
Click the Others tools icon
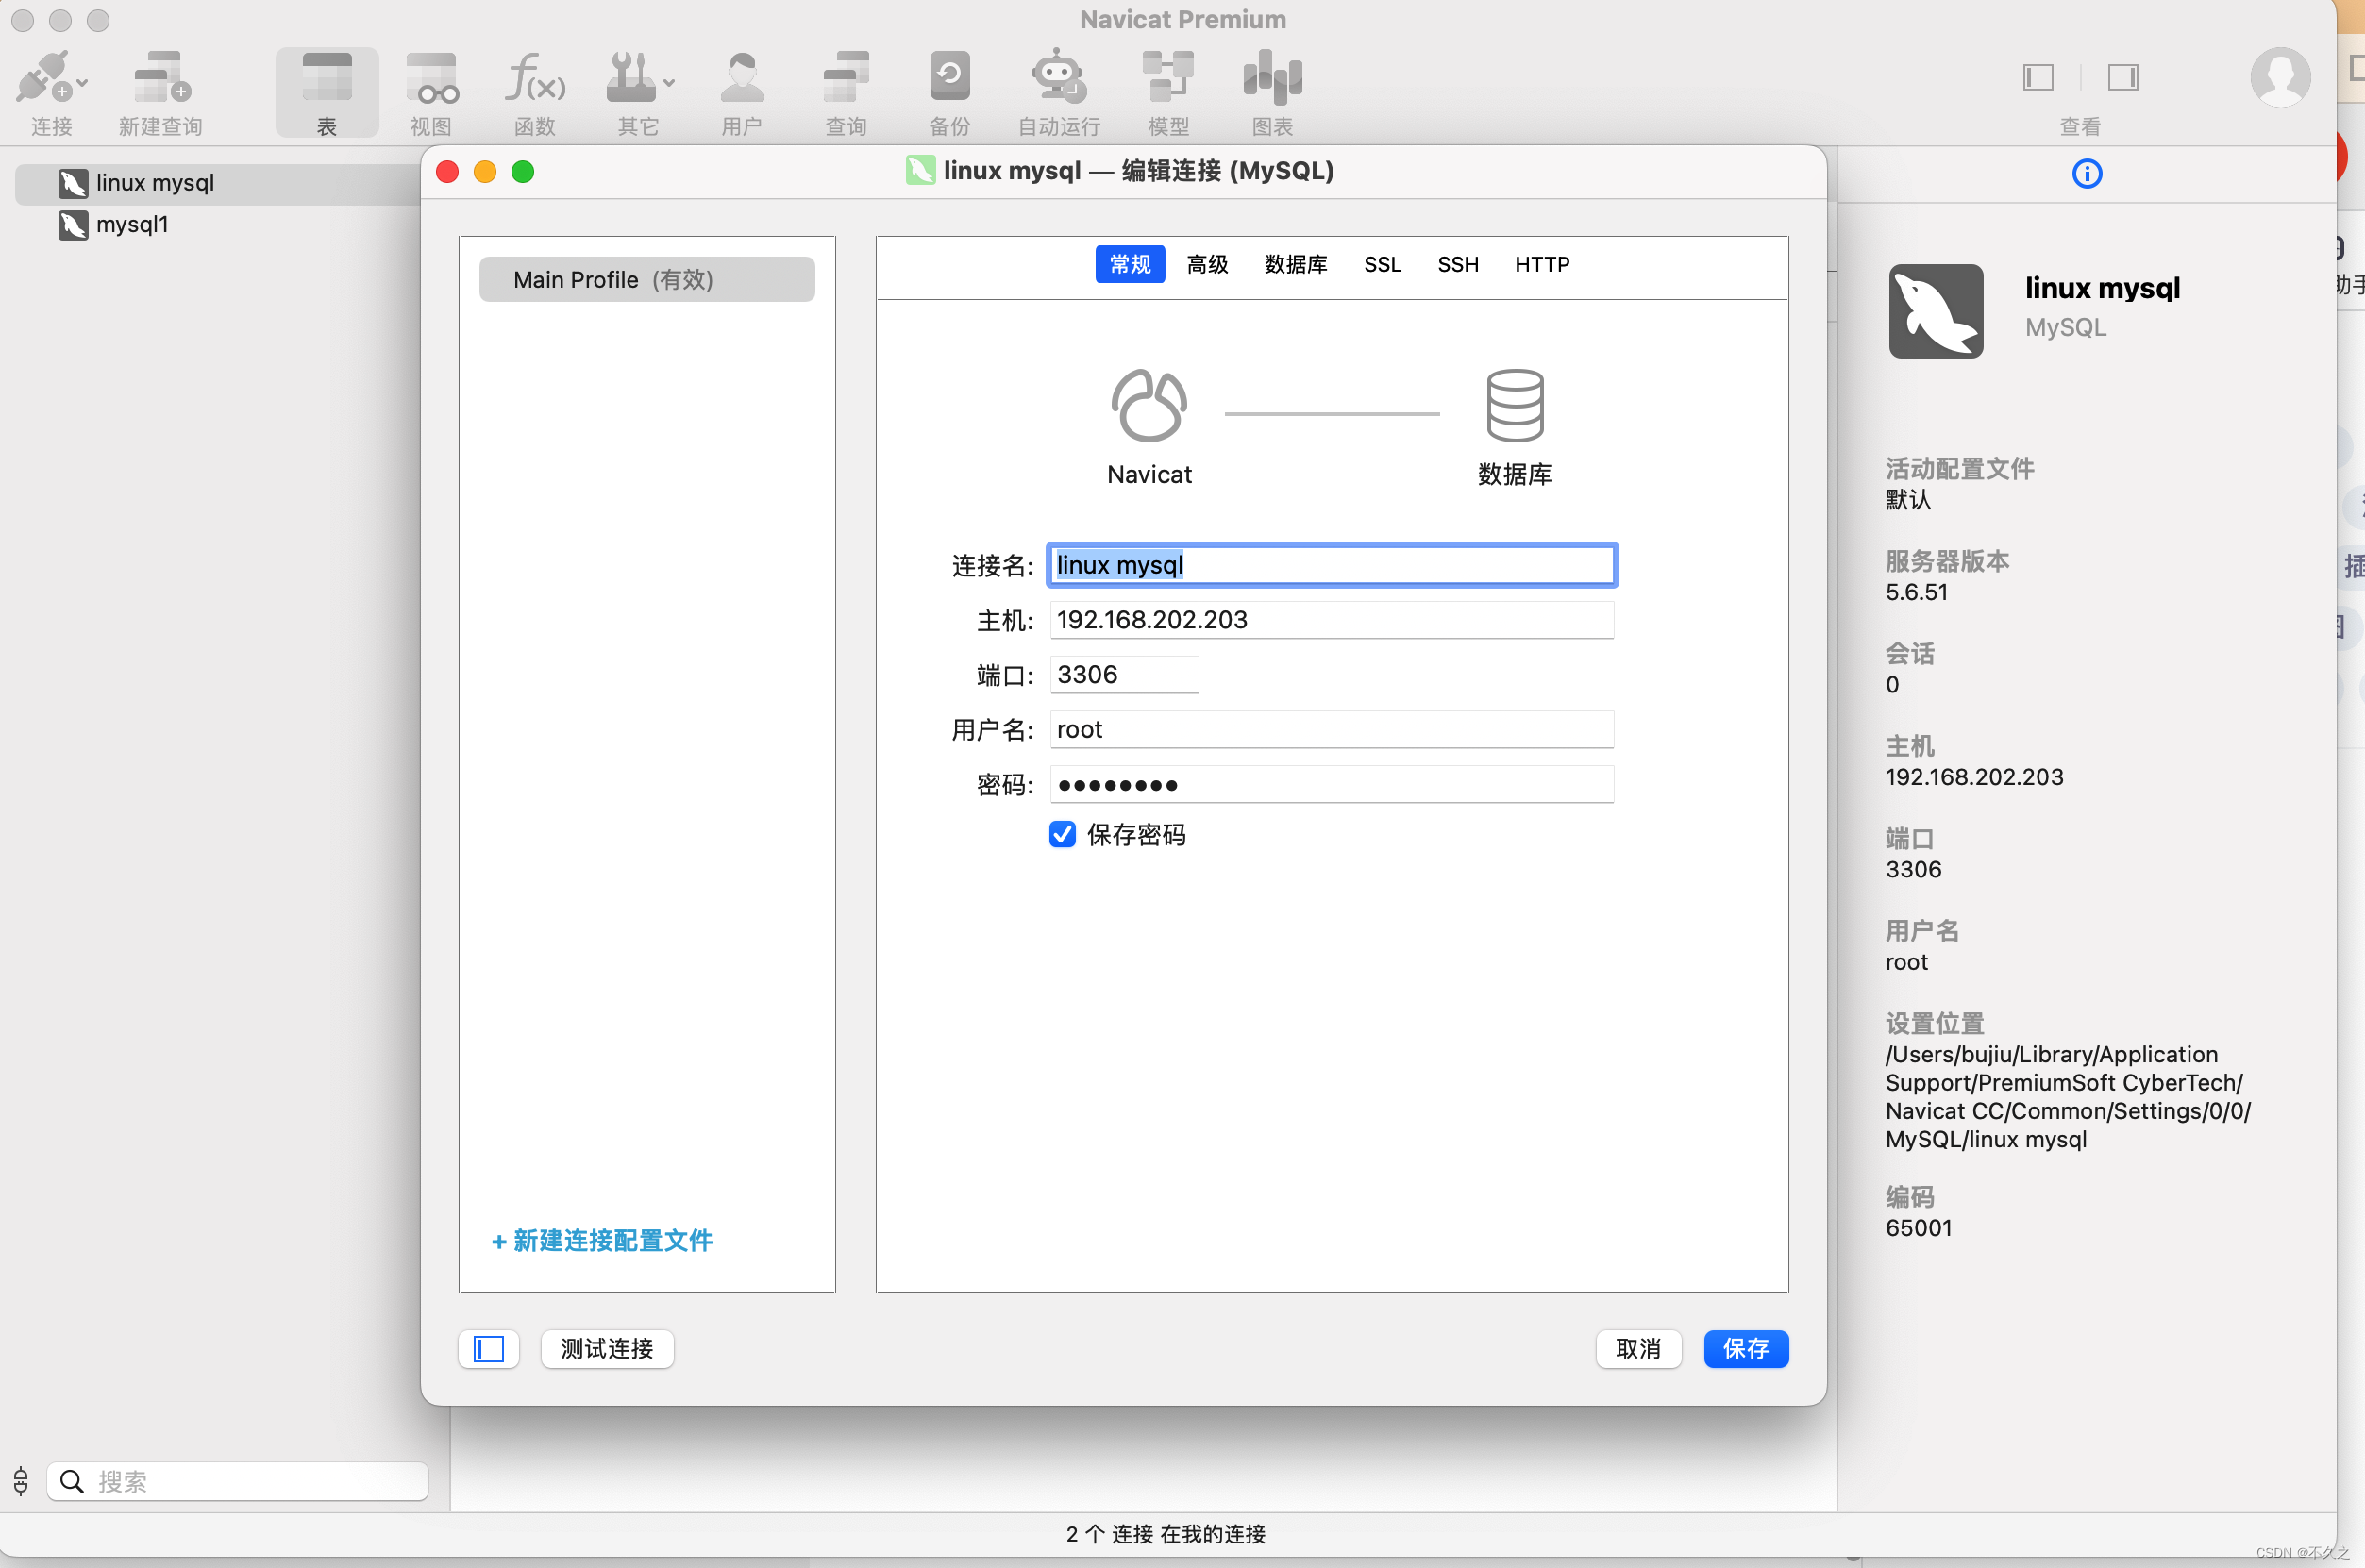pos(631,77)
